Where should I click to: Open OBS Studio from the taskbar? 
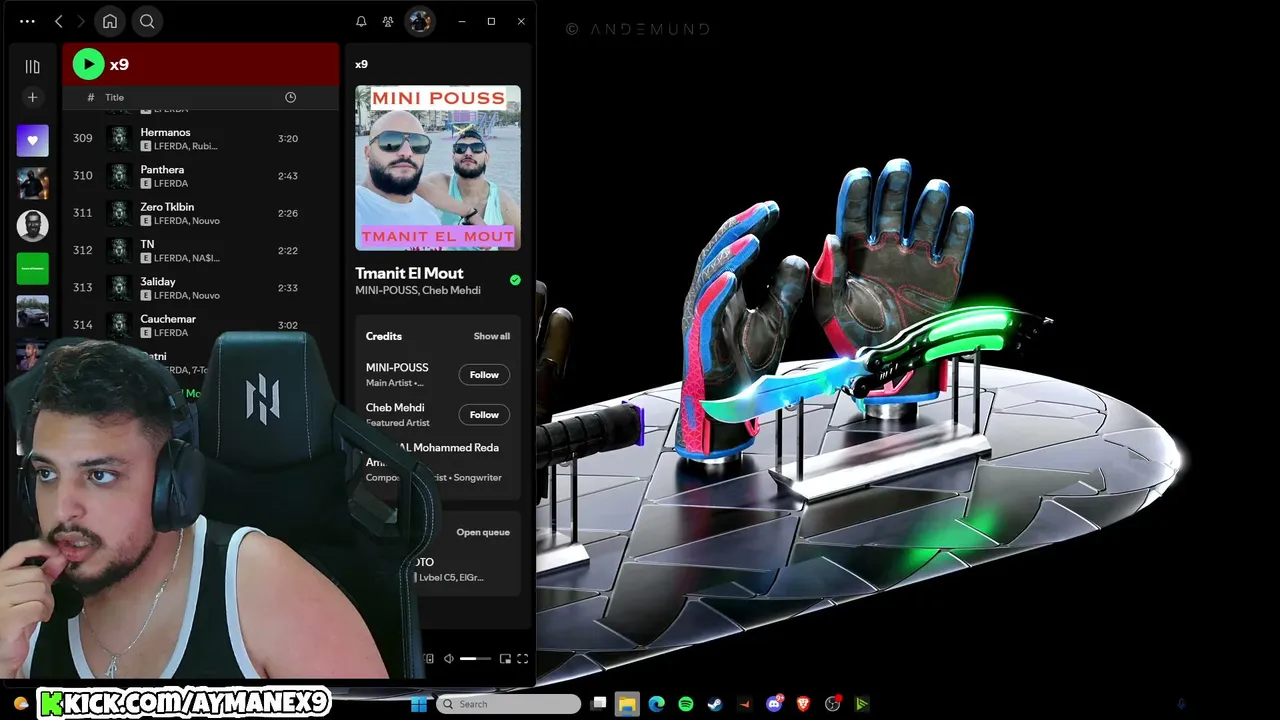click(833, 704)
